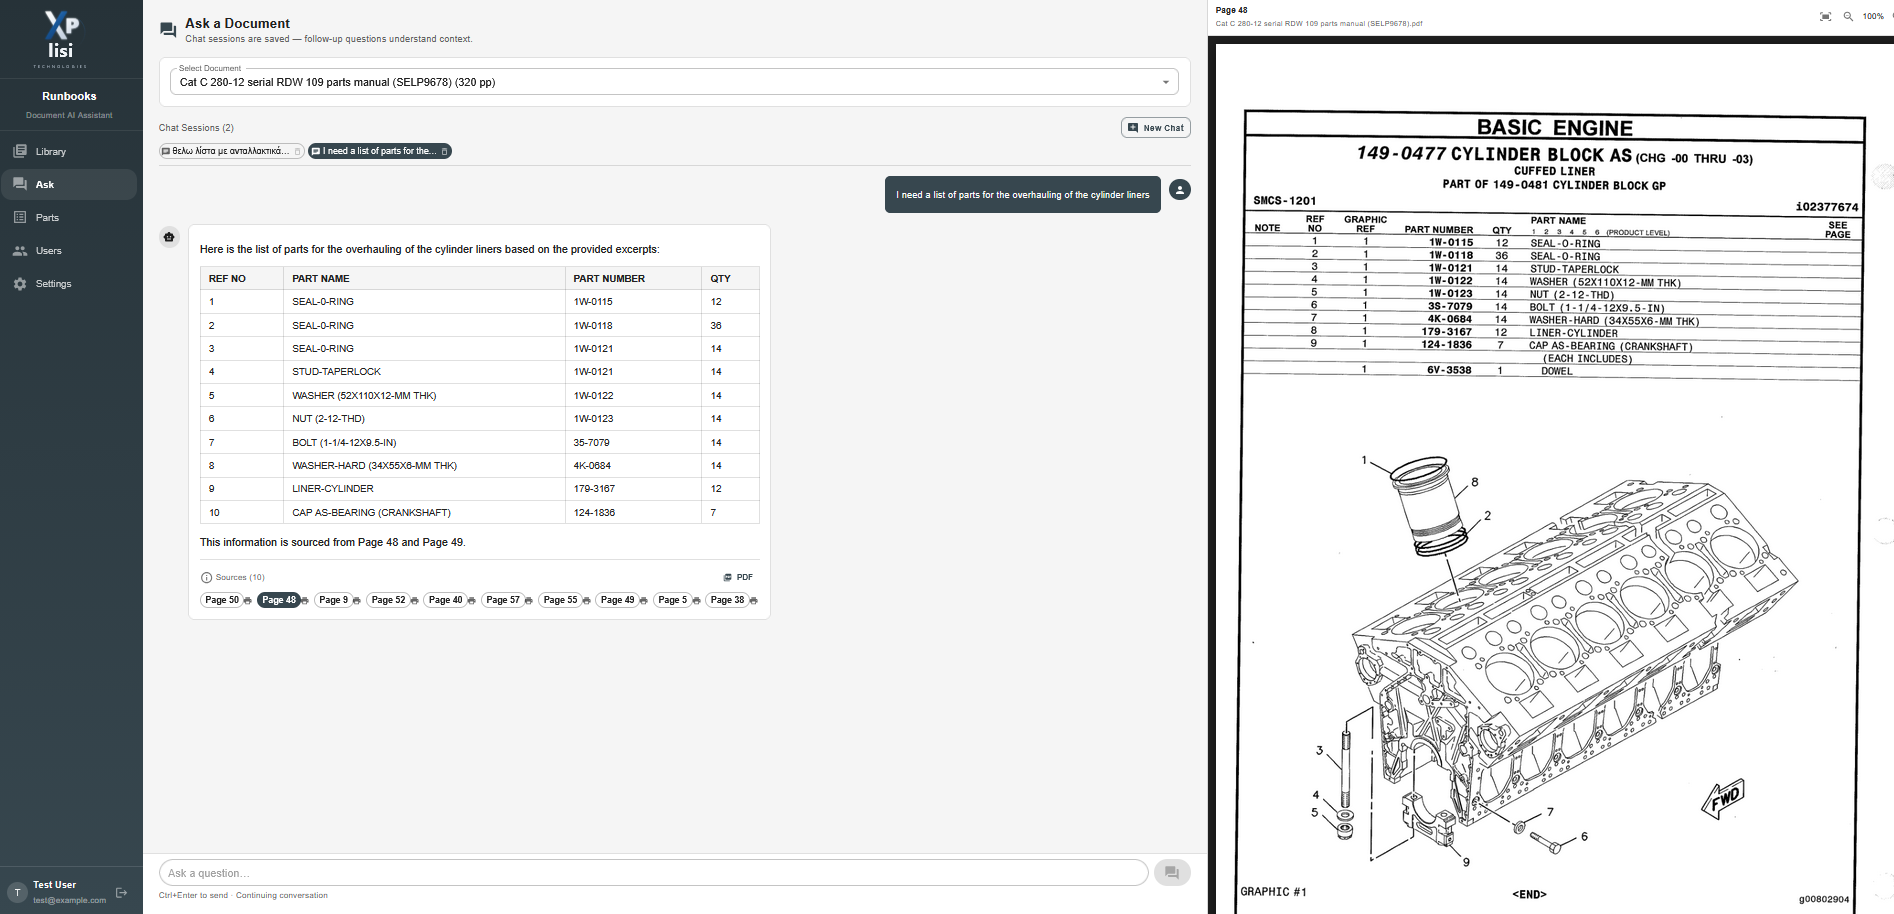Click the send message button
Screen dimensions: 1894x914
pyautogui.click(x=1172, y=873)
